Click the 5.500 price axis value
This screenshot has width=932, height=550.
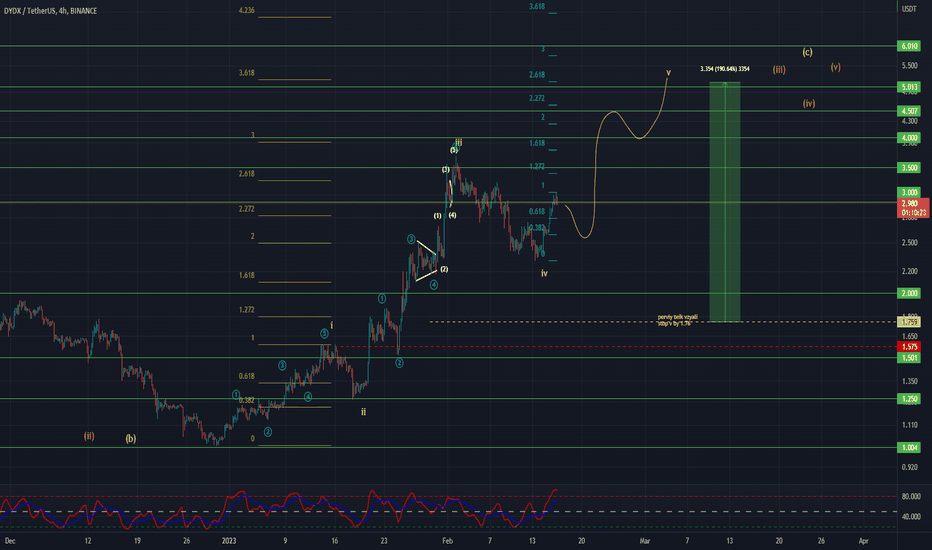pyautogui.click(x=909, y=66)
